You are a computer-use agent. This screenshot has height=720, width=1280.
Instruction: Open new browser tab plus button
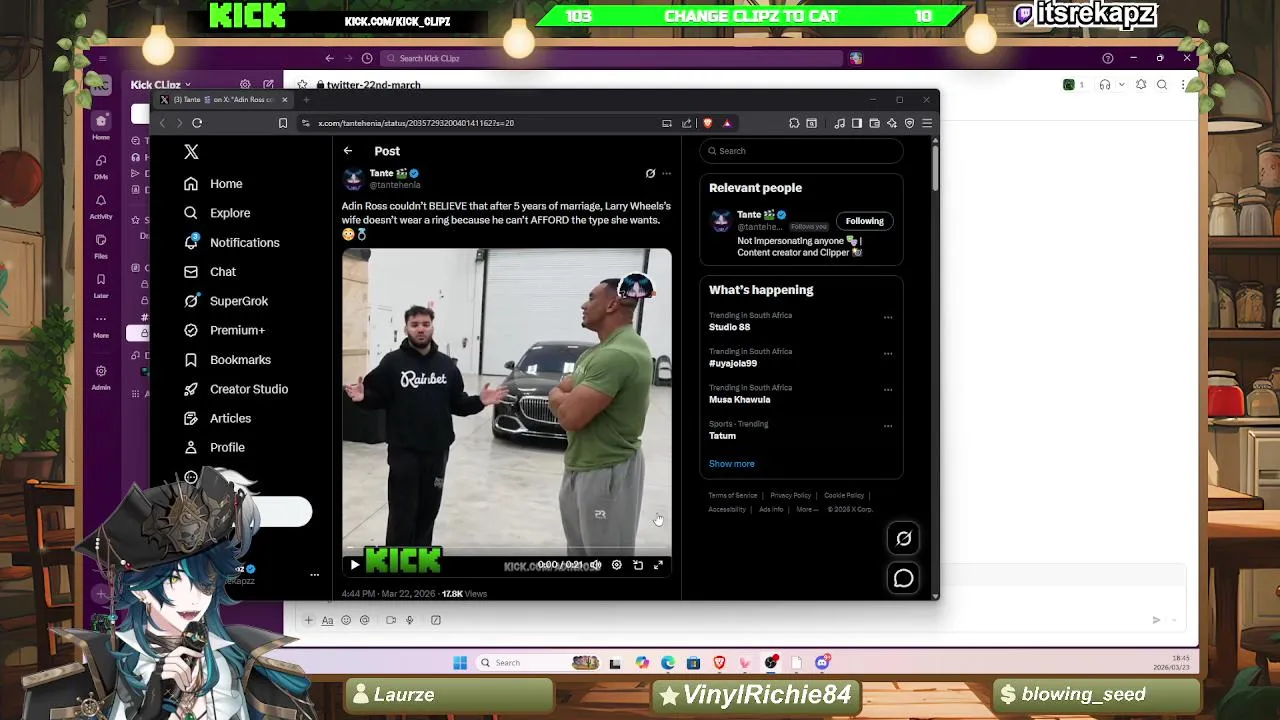(x=307, y=100)
